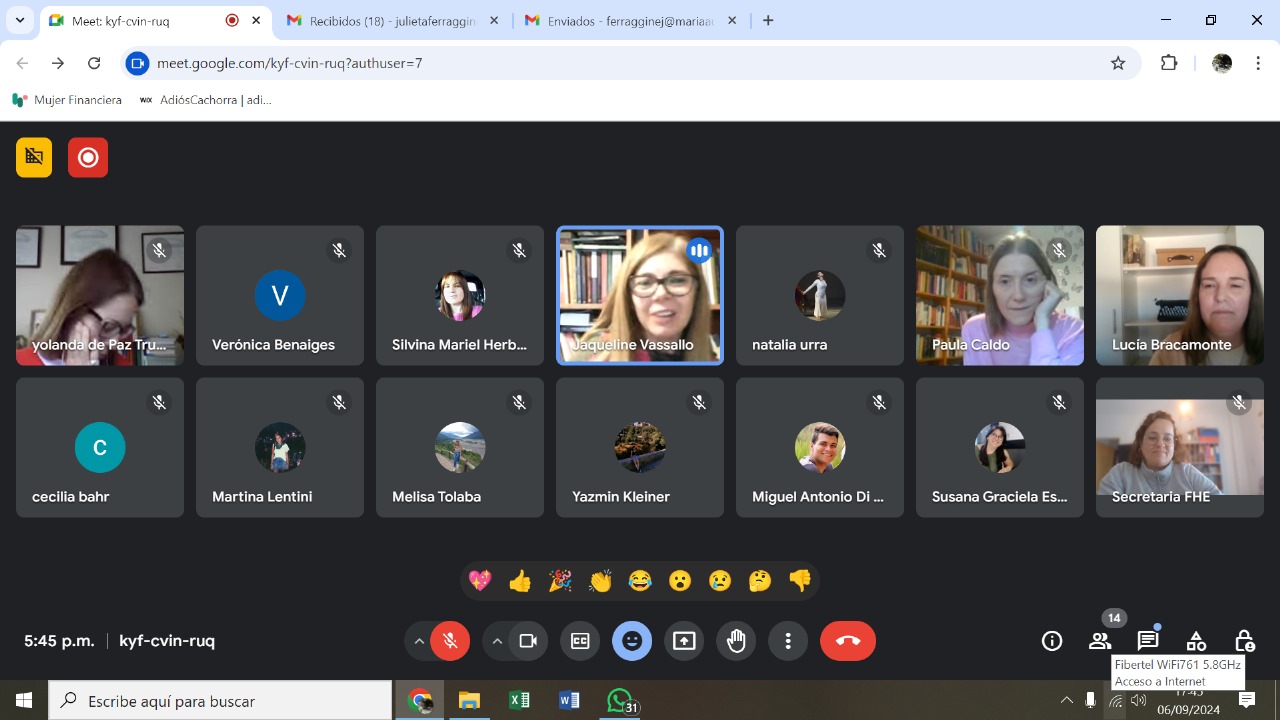The image size is (1280, 720).
Task: Open the in-call chat panel
Action: click(x=1148, y=641)
